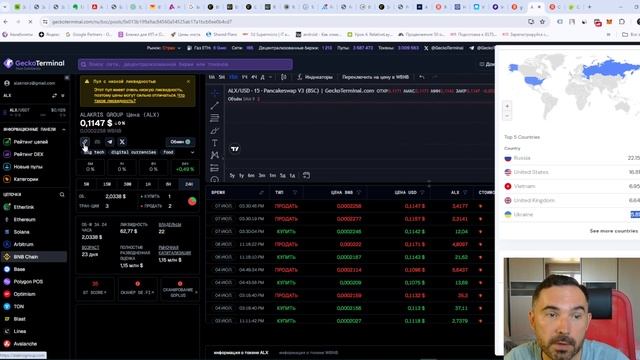
Task: Zoom out on the countries map
Action: click(x=507, y=116)
